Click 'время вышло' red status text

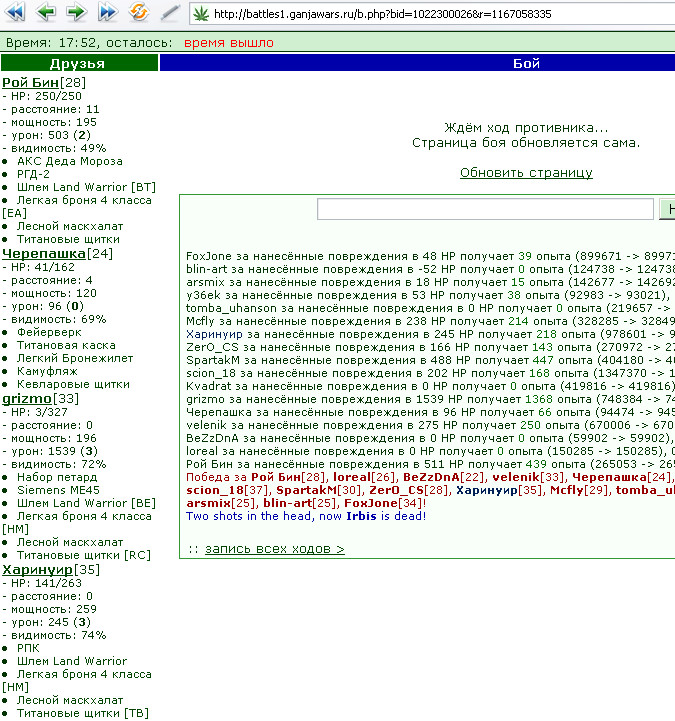point(229,43)
